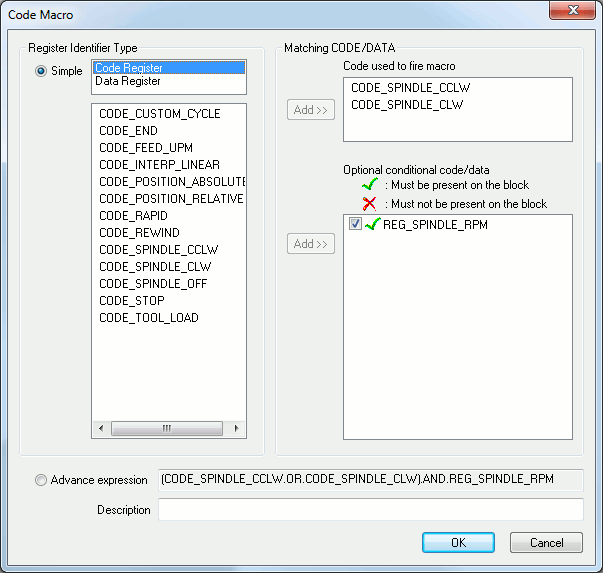Select CODE_FEED_UPM in the code list
The image size is (603, 573).
click(x=146, y=148)
